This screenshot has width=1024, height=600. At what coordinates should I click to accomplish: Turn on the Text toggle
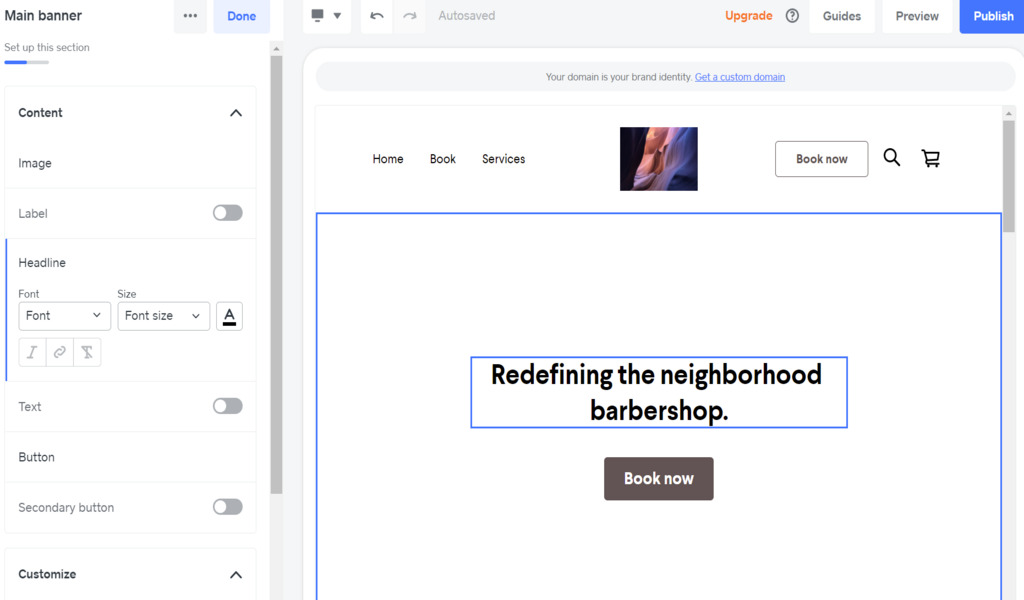227,406
